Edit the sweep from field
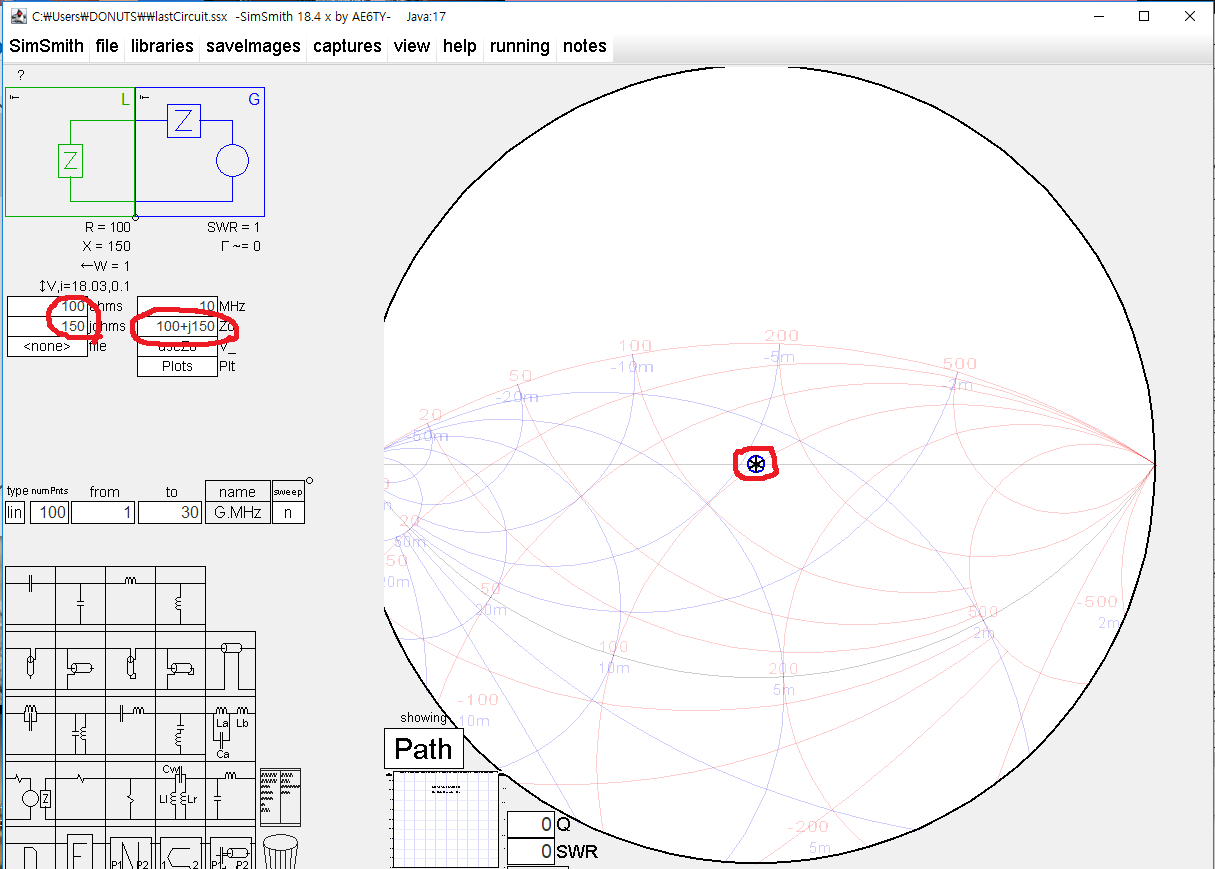The height and width of the screenshot is (869, 1215). (x=103, y=513)
